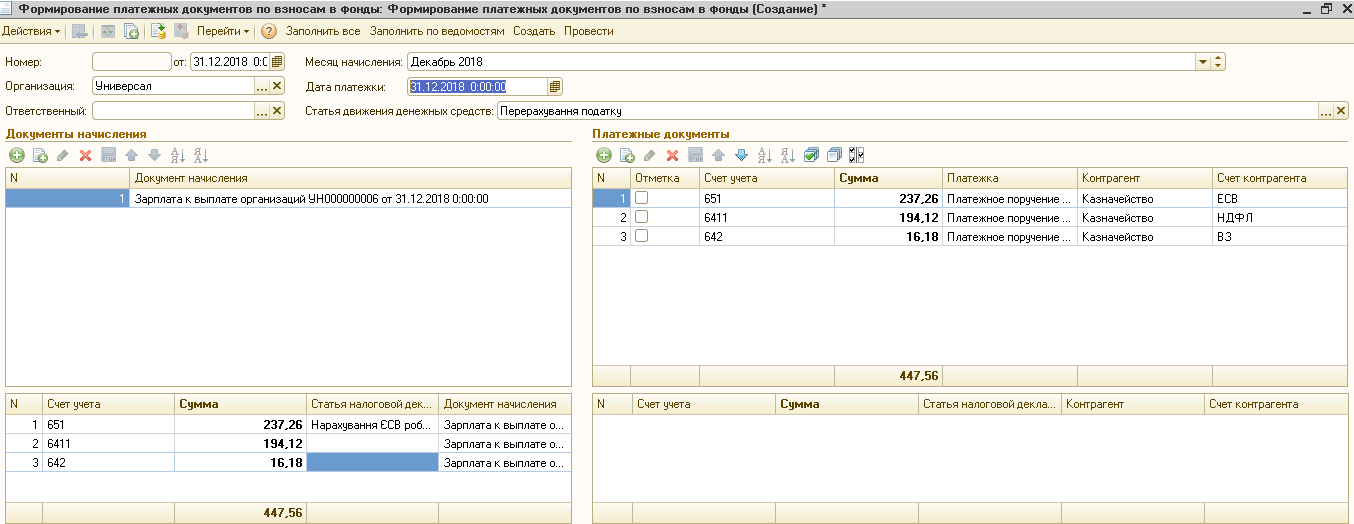Uncheck all marks in Платежные документы
The height and width of the screenshot is (524, 1354).
[833, 155]
